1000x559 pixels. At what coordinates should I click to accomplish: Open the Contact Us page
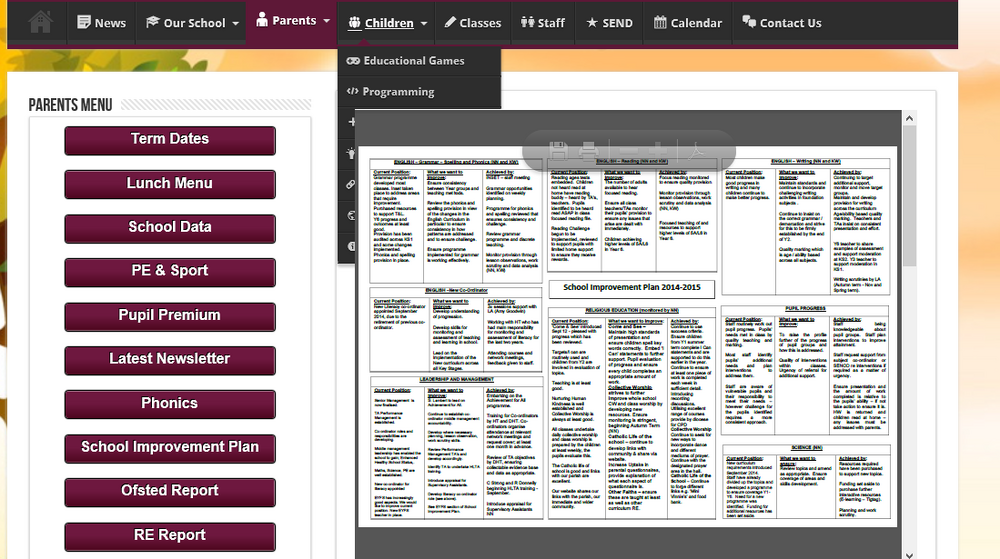781,23
